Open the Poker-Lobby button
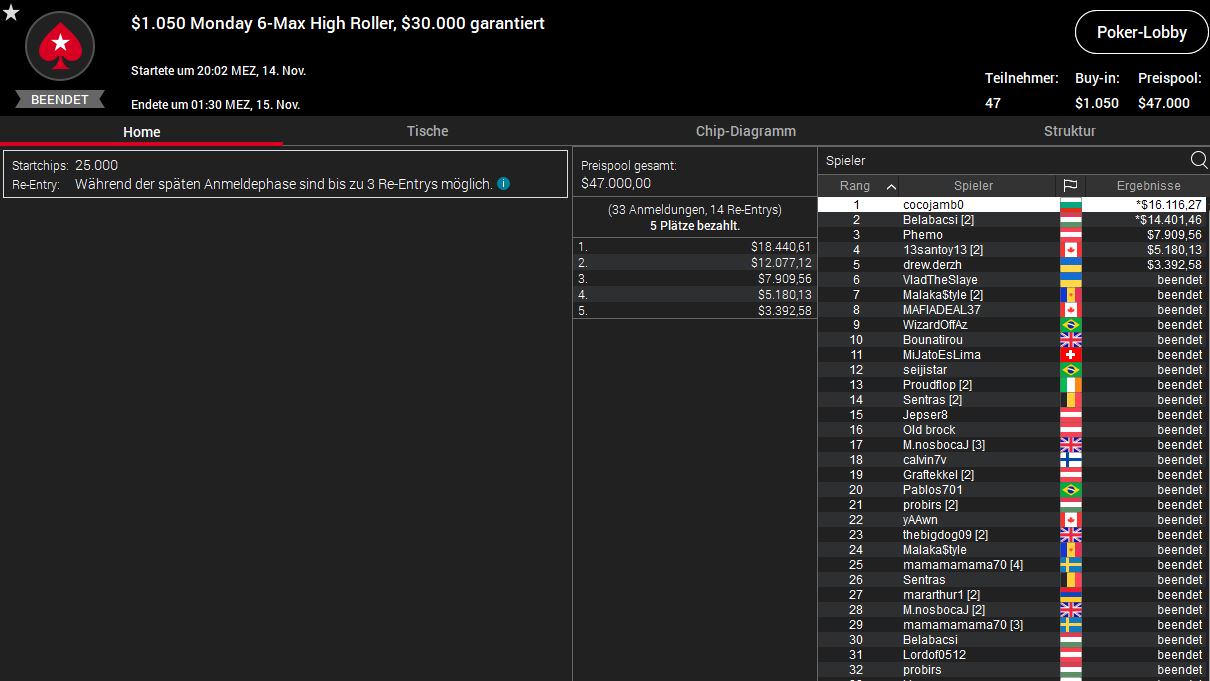1210x681 pixels. [x=1141, y=32]
